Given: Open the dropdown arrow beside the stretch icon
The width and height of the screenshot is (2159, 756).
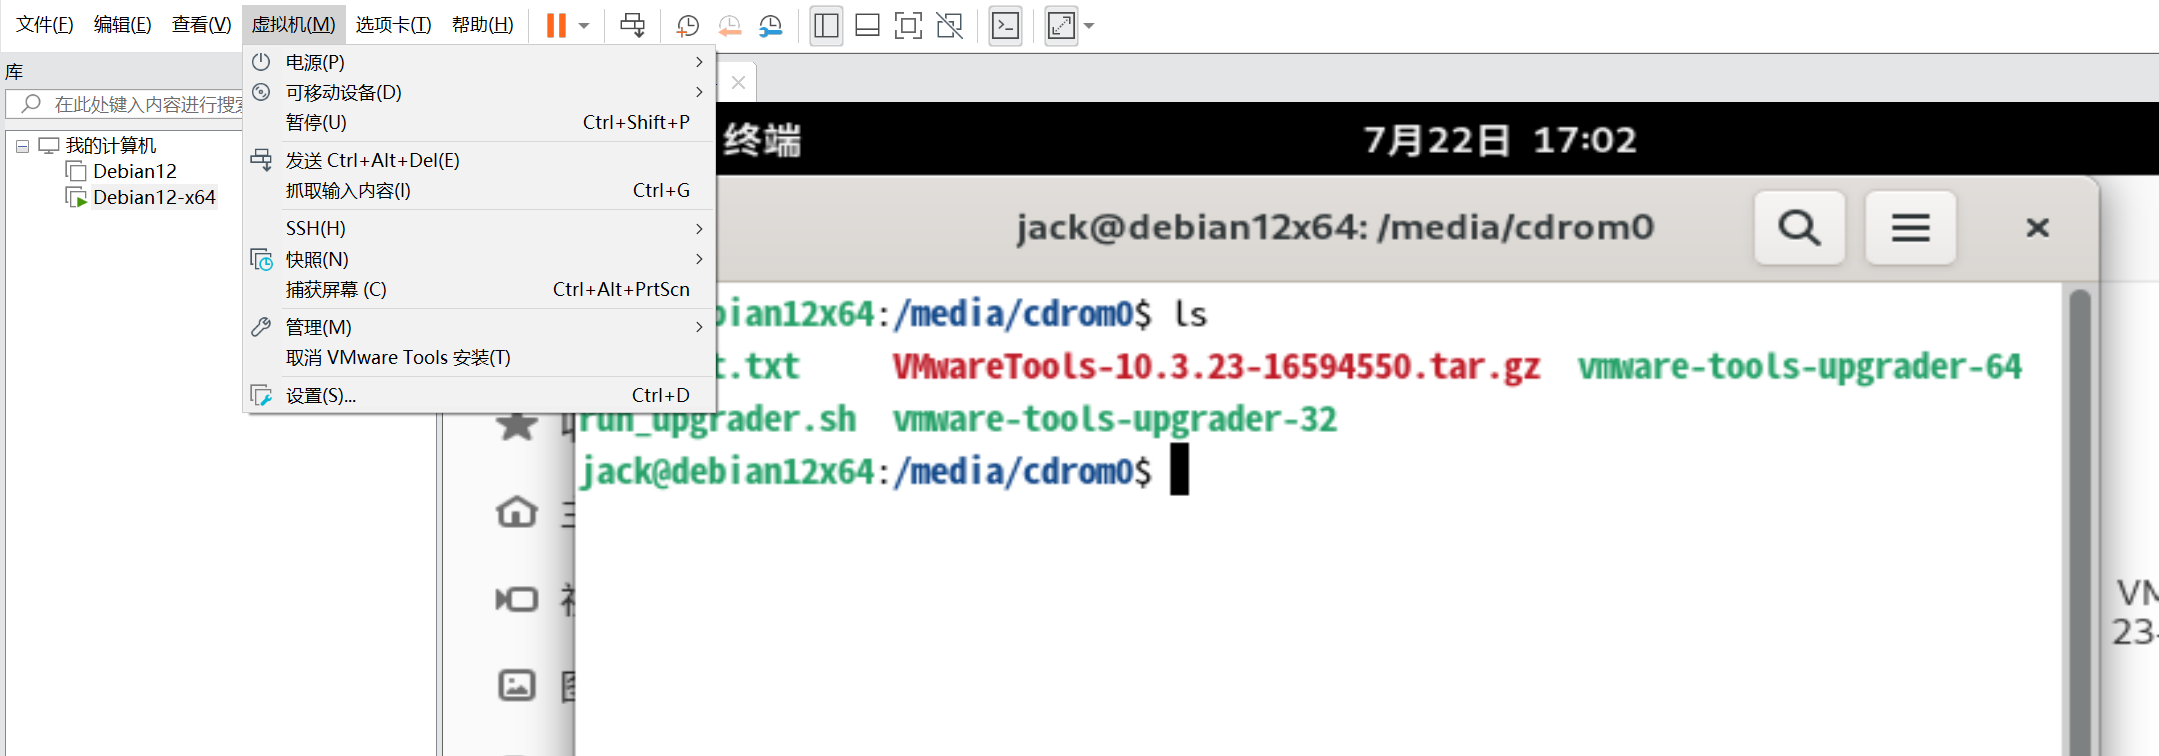Looking at the screenshot, I should 1089,25.
